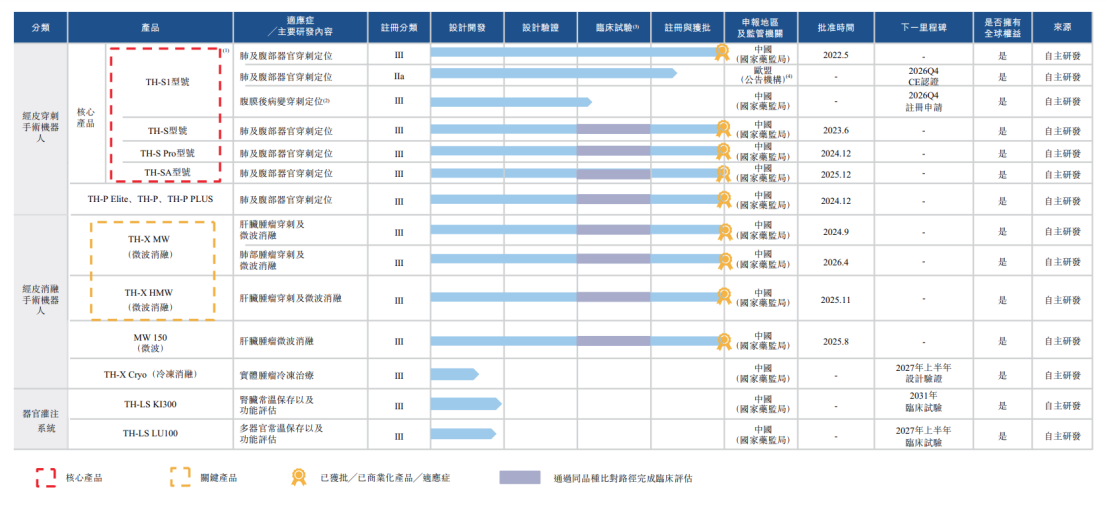The image size is (1109, 506).
Task: Click the 下一里程碑 column header
Action: point(924,28)
